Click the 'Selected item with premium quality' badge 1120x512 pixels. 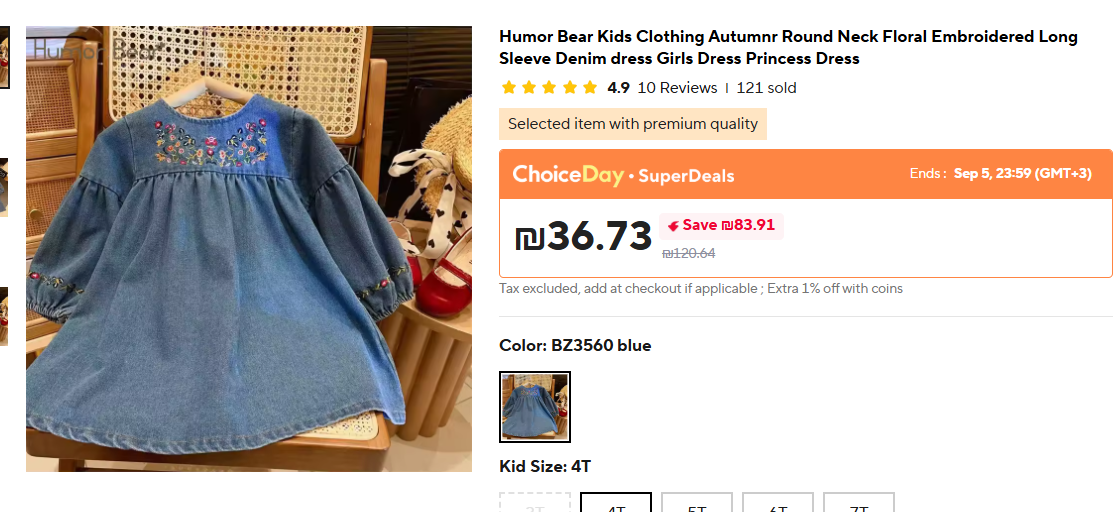tap(633, 124)
